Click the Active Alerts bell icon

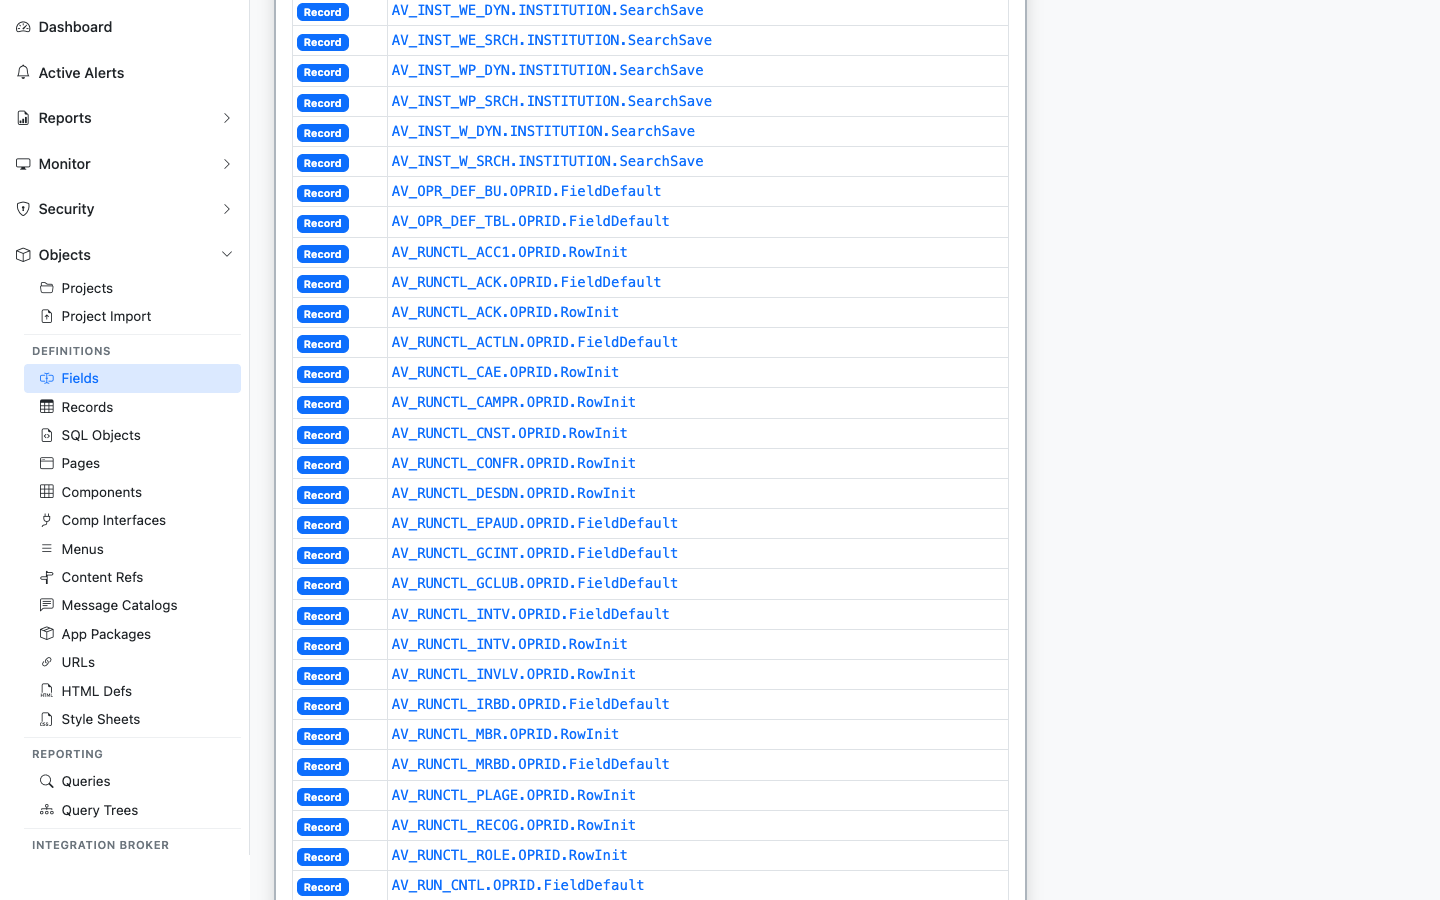click(23, 73)
